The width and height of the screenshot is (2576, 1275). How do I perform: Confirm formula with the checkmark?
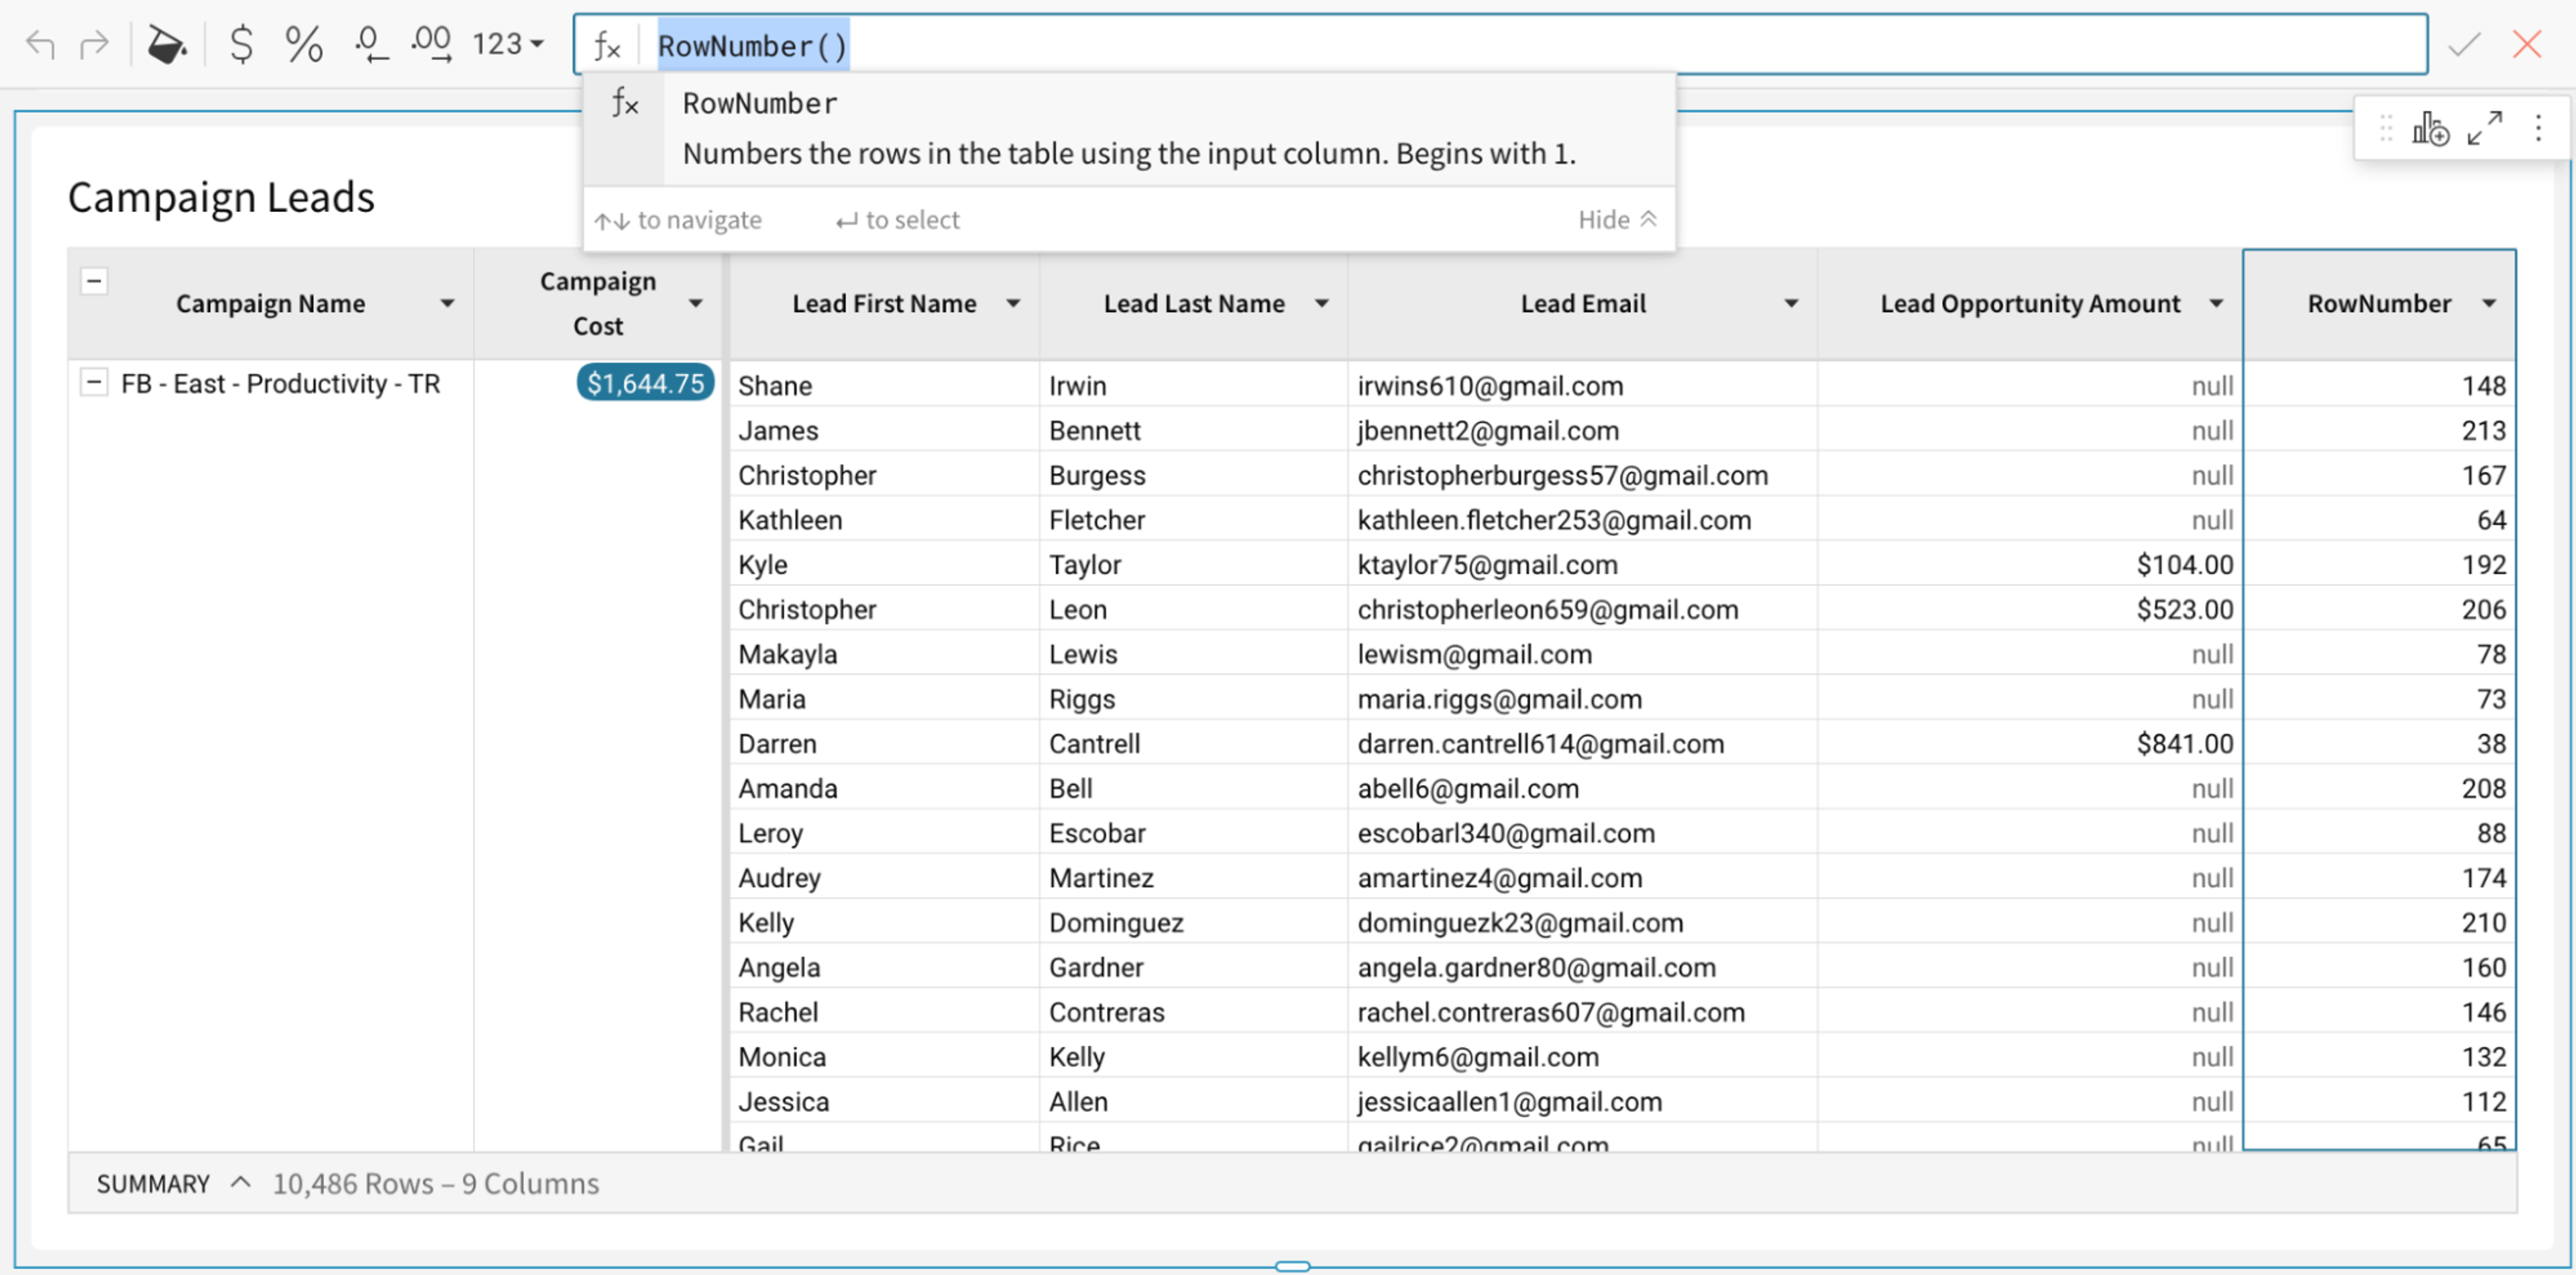tap(2464, 44)
